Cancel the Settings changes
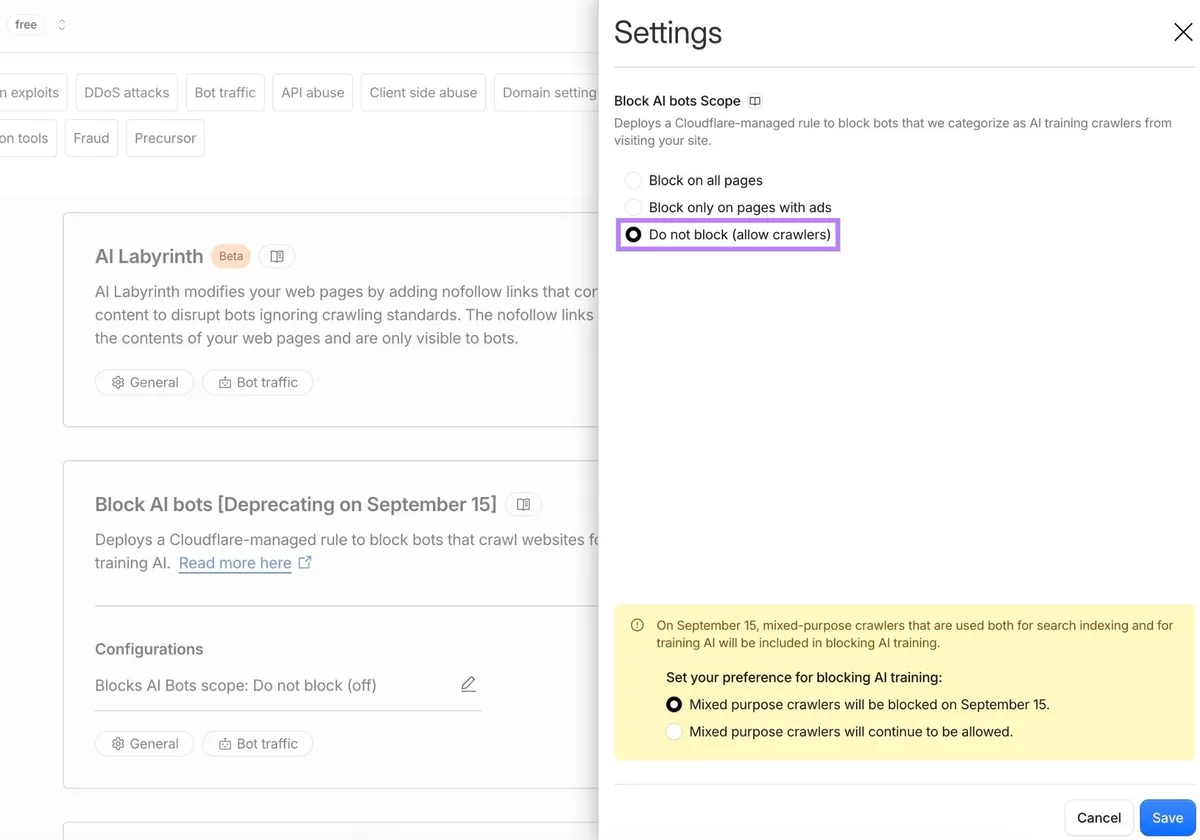This screenshot has width=1200, height=840. coord(1099,817)
